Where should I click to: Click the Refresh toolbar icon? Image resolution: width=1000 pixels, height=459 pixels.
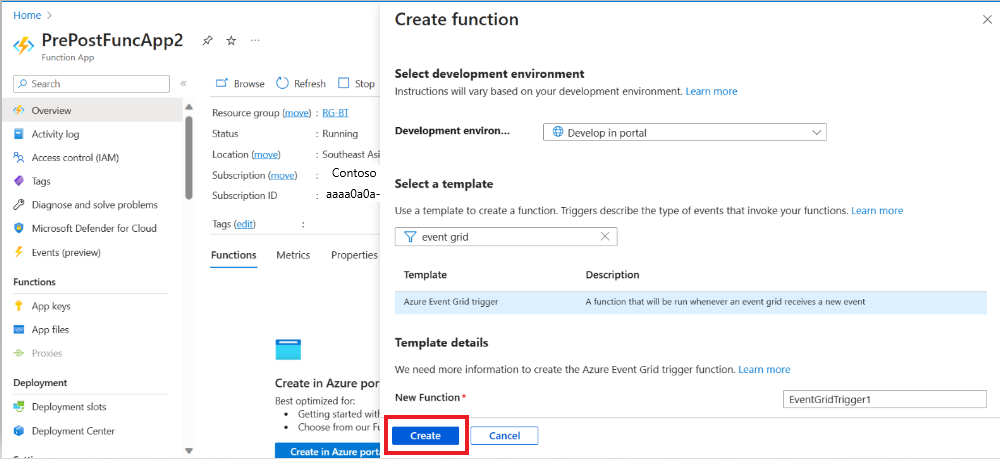(283, 84)
